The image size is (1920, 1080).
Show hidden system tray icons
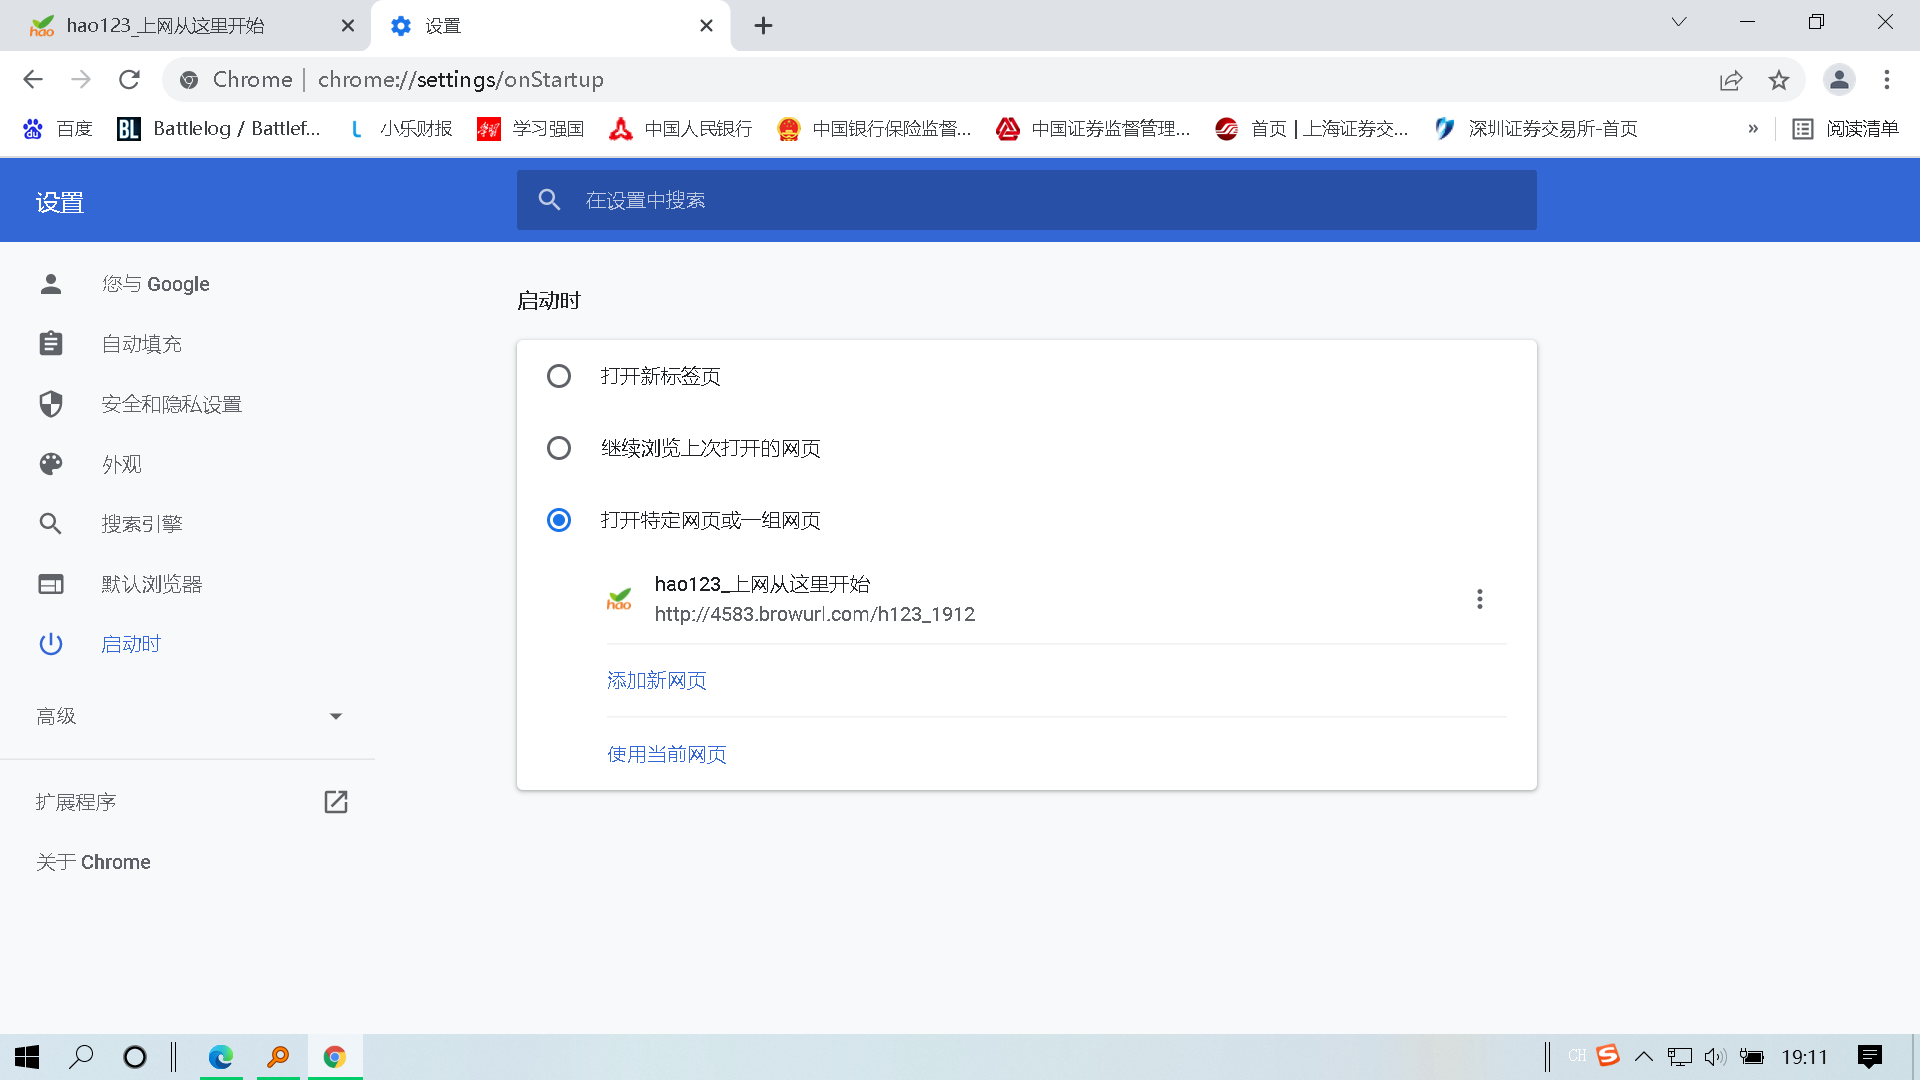tap(1644, 1057)
